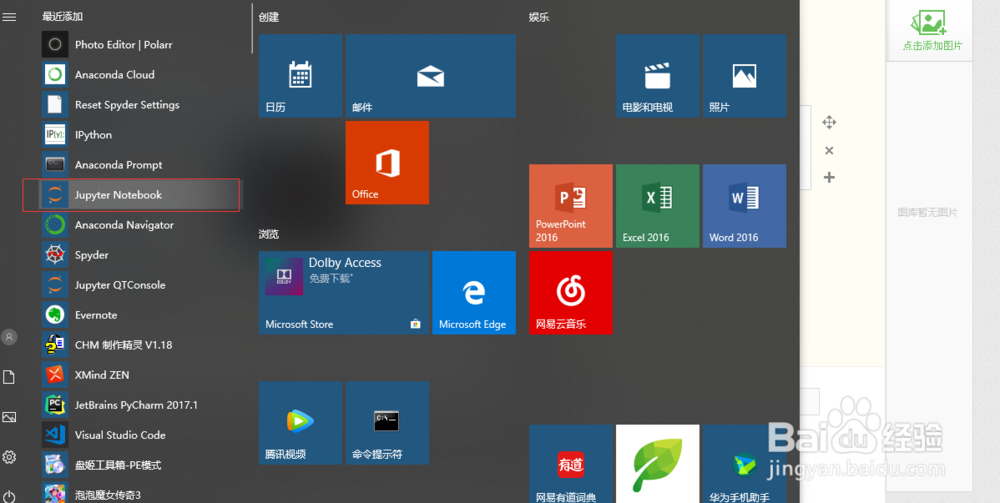Open the 网易有道词典 tile
The image size is (1000, 503).
pos(571,463)
